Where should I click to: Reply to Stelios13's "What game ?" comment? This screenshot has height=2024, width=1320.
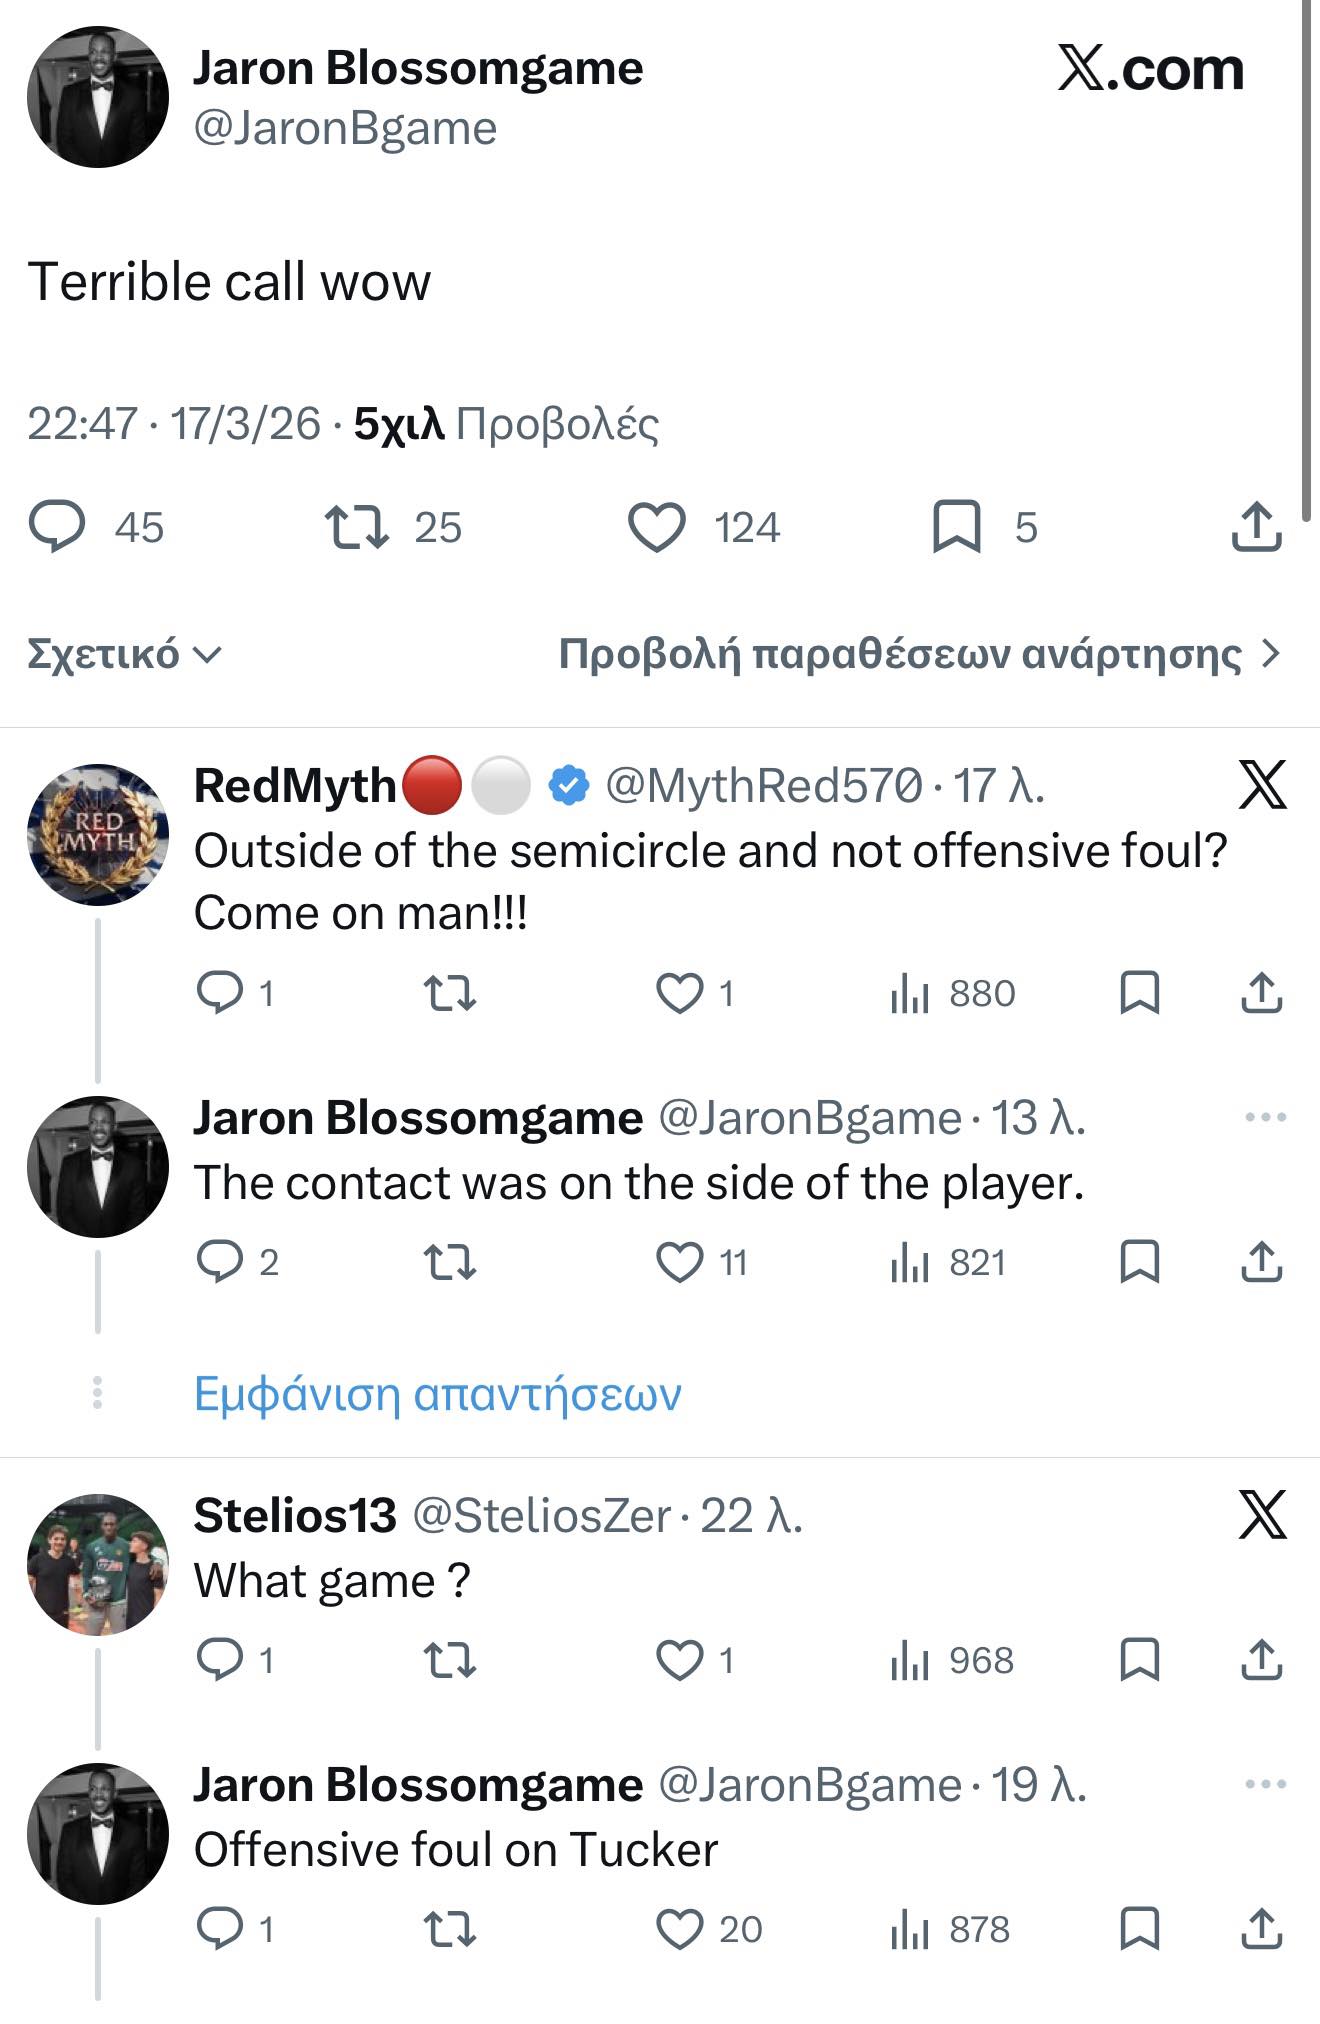pyautogui.click(x=220, y=1660)
